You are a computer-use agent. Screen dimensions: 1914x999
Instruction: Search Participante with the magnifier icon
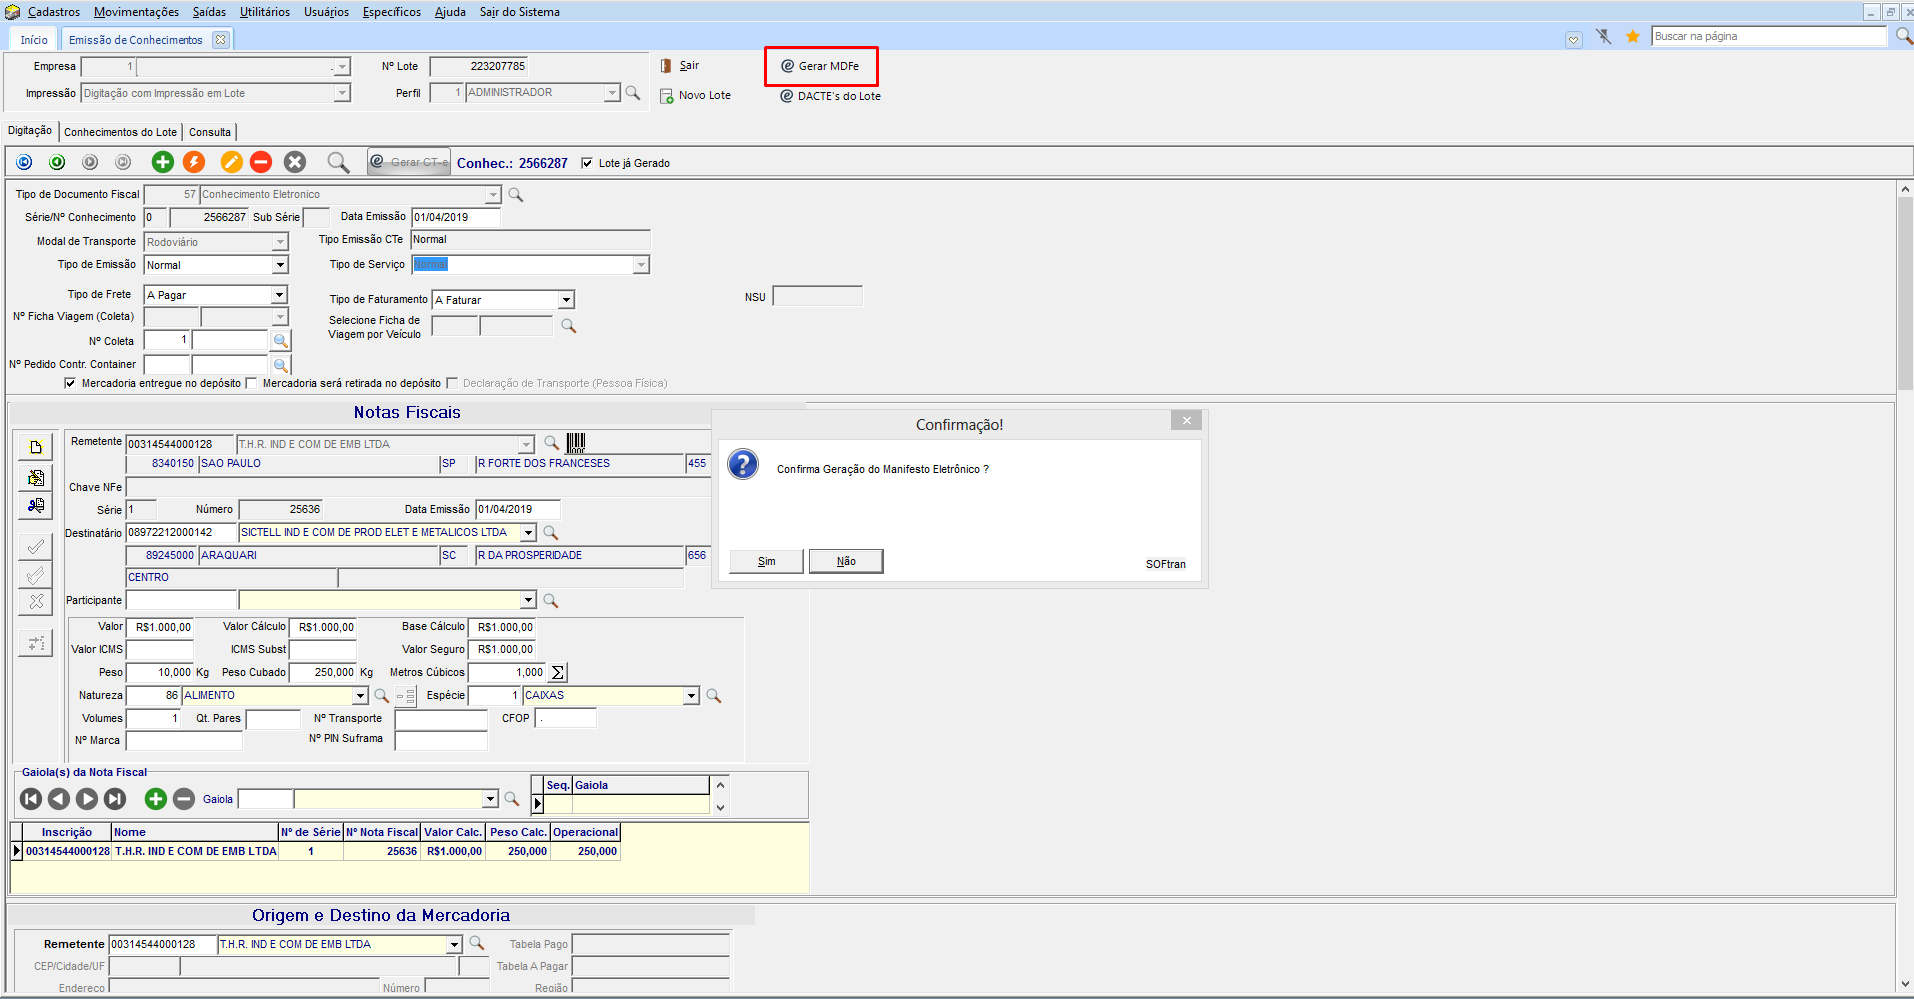click(550, 601)
